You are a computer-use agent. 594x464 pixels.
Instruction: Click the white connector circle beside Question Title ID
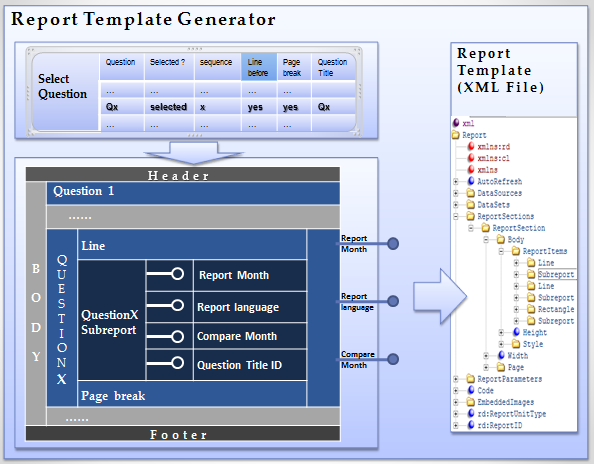click(177, 362)
